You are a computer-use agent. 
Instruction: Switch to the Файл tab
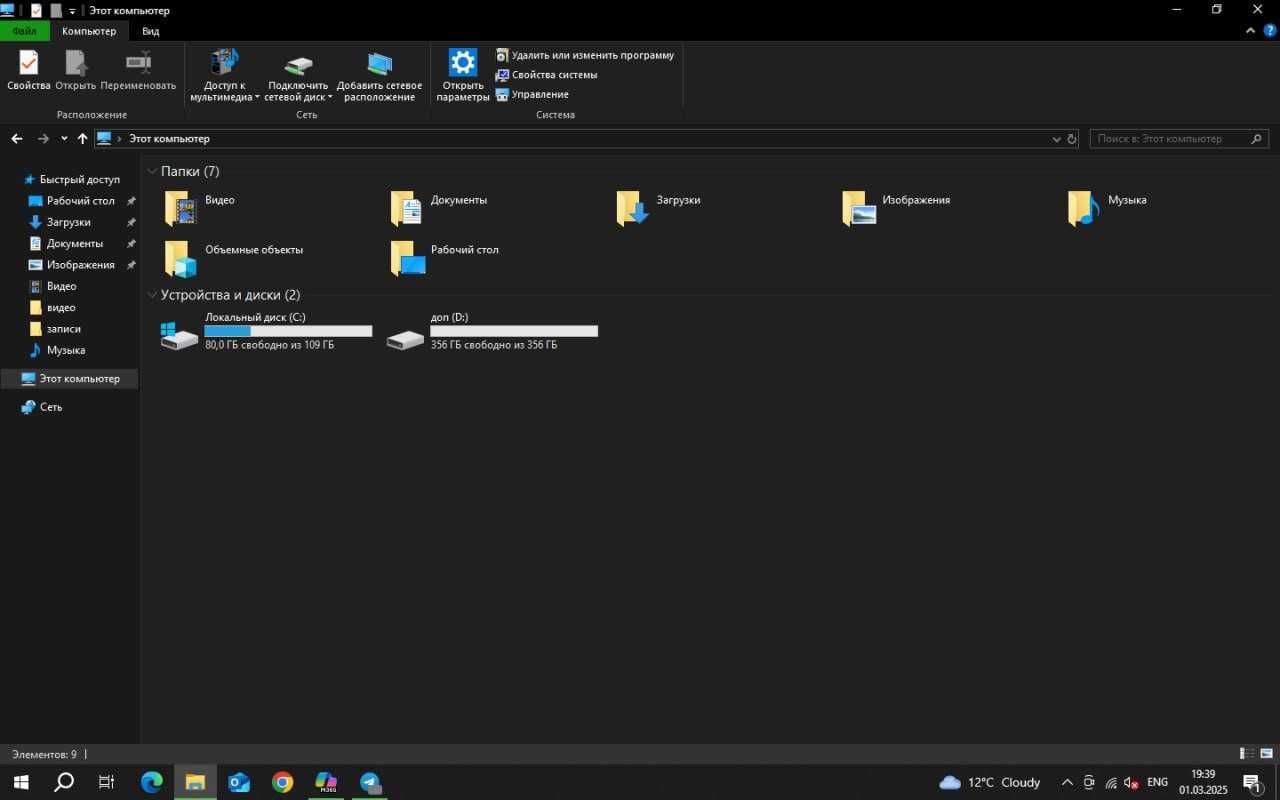(24, 31)
